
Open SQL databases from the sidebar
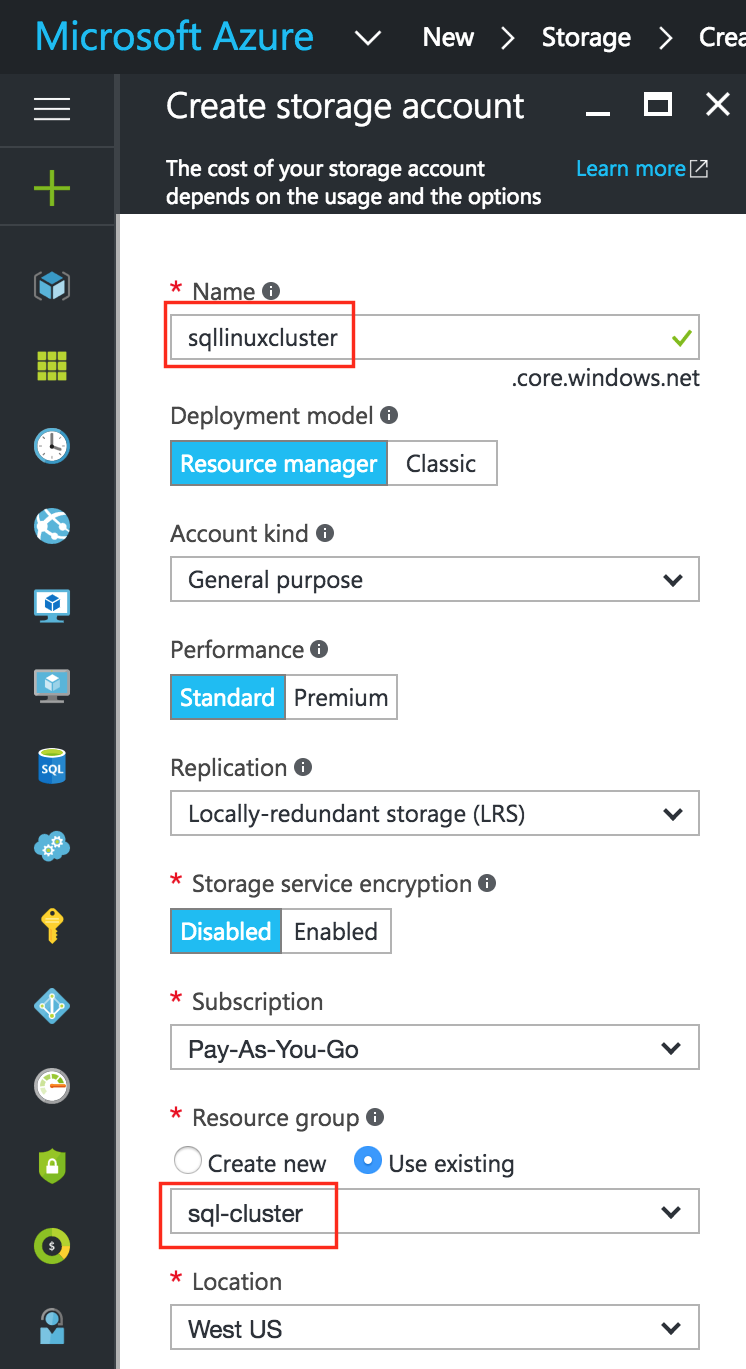(x=51, y=766)
